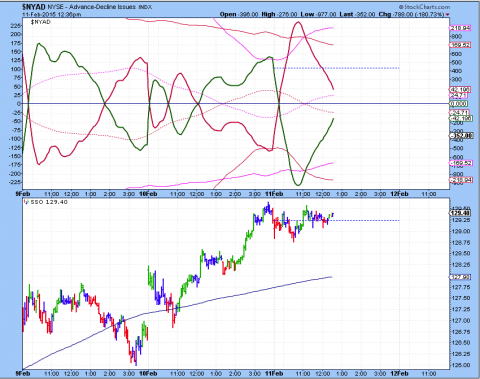Click the red 169.52 value tag
Image resolution: width=480 pixels, height=379 pixels.
coord(460,45)
